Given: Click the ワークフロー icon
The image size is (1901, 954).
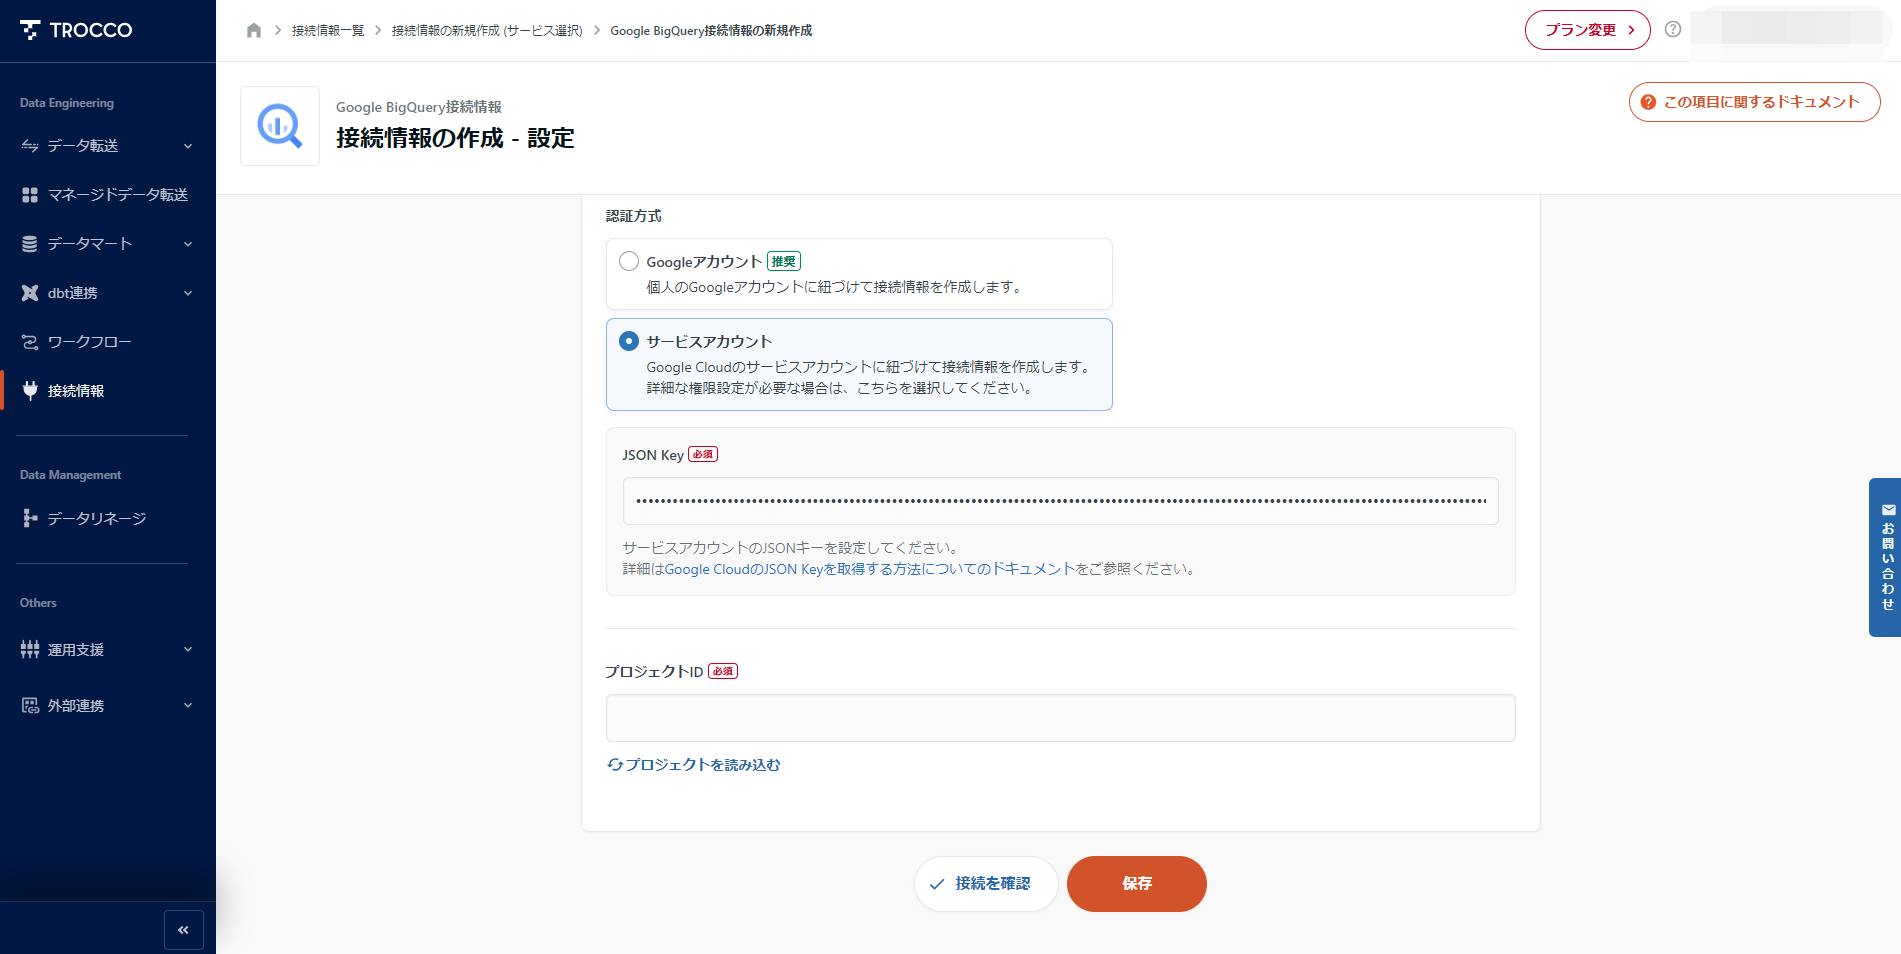Looking at the screenshot, I should tap(30, 342).
